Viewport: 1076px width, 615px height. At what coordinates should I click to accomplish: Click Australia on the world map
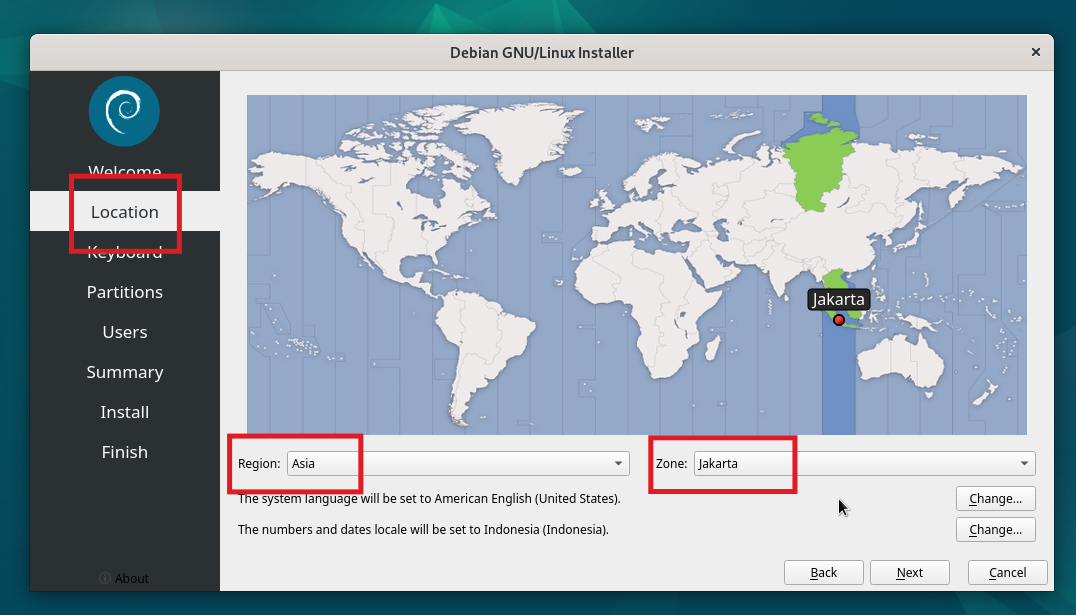[x=900, y=362]
